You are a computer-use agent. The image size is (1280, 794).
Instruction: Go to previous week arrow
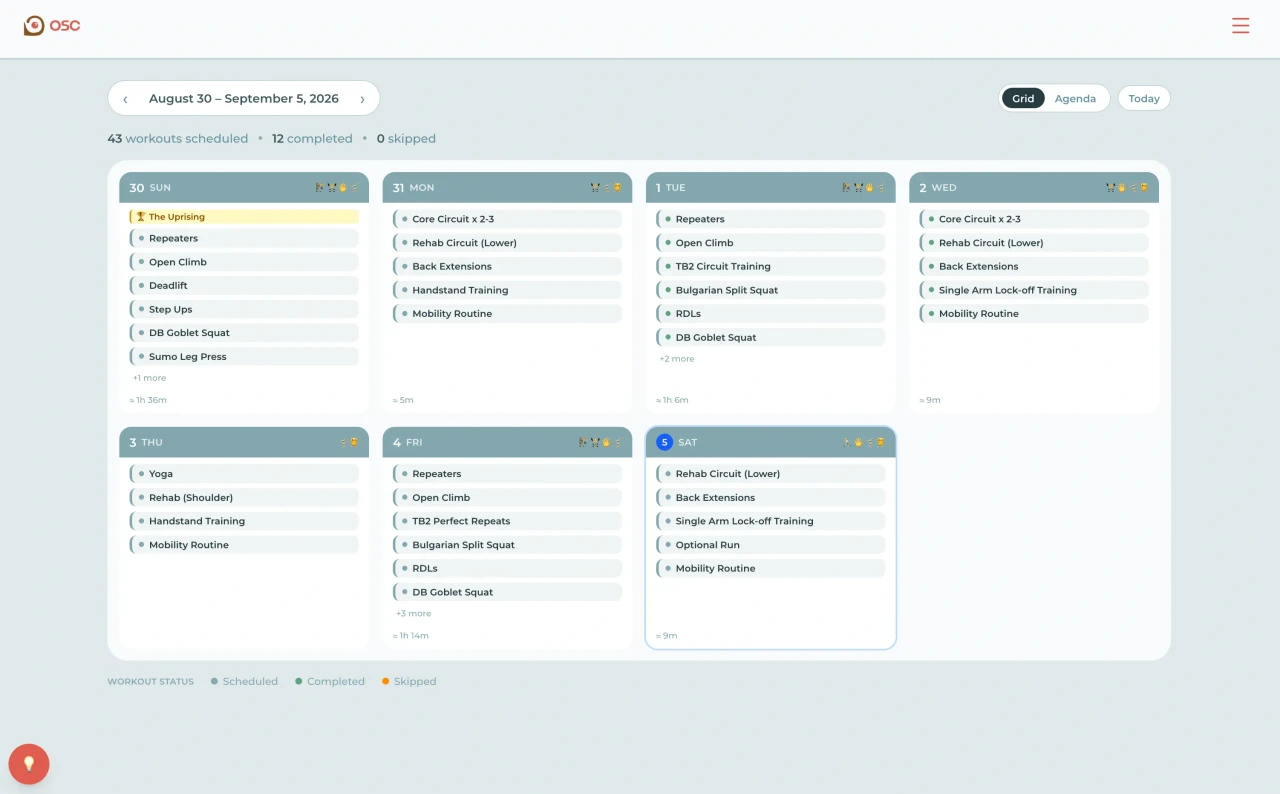(x=125, y=99)
